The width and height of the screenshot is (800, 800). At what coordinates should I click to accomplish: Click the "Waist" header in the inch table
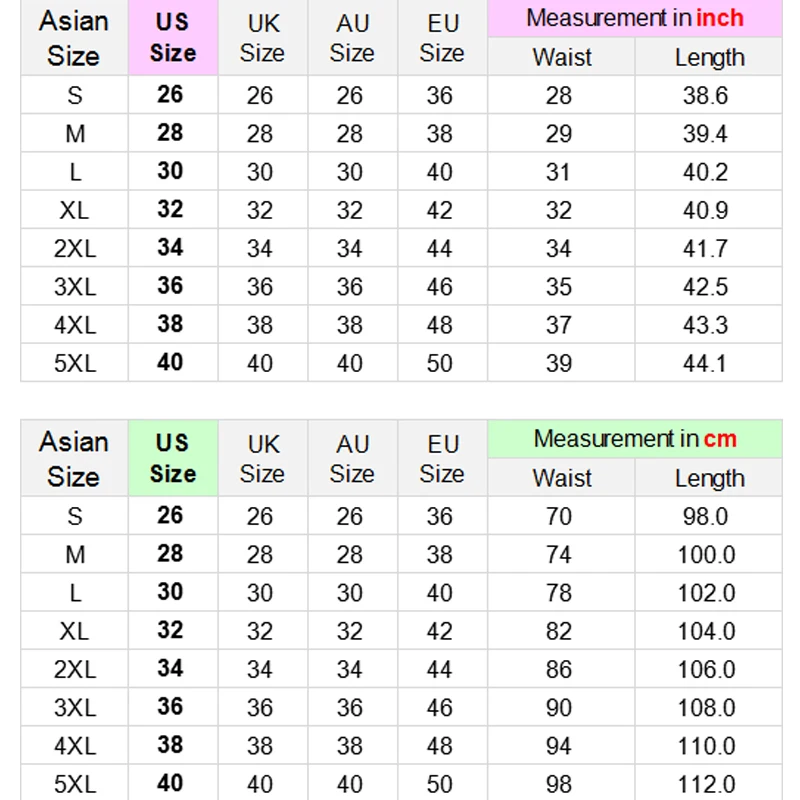click(x=561, y=57)
